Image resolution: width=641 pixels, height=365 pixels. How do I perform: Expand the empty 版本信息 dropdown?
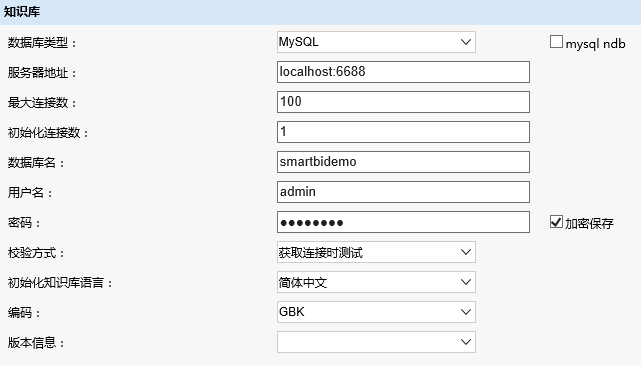(376, 342)
